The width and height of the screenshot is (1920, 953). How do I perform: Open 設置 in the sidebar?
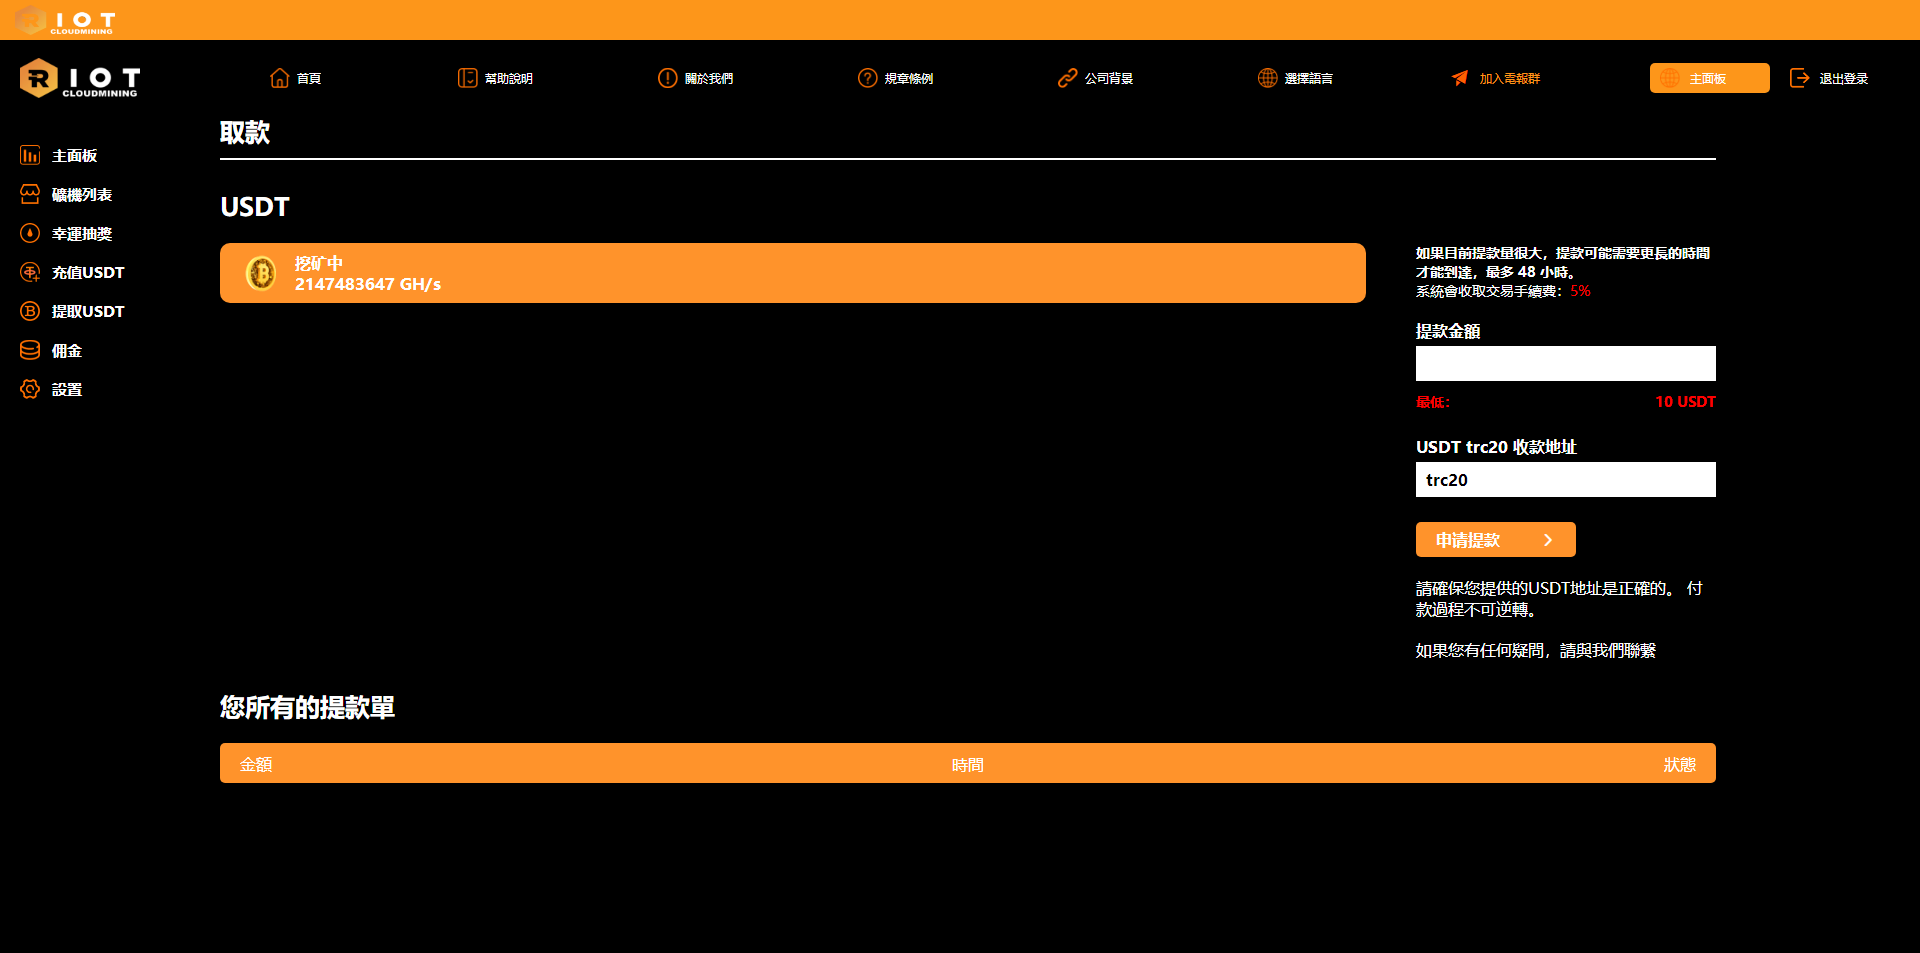[67, 390]
